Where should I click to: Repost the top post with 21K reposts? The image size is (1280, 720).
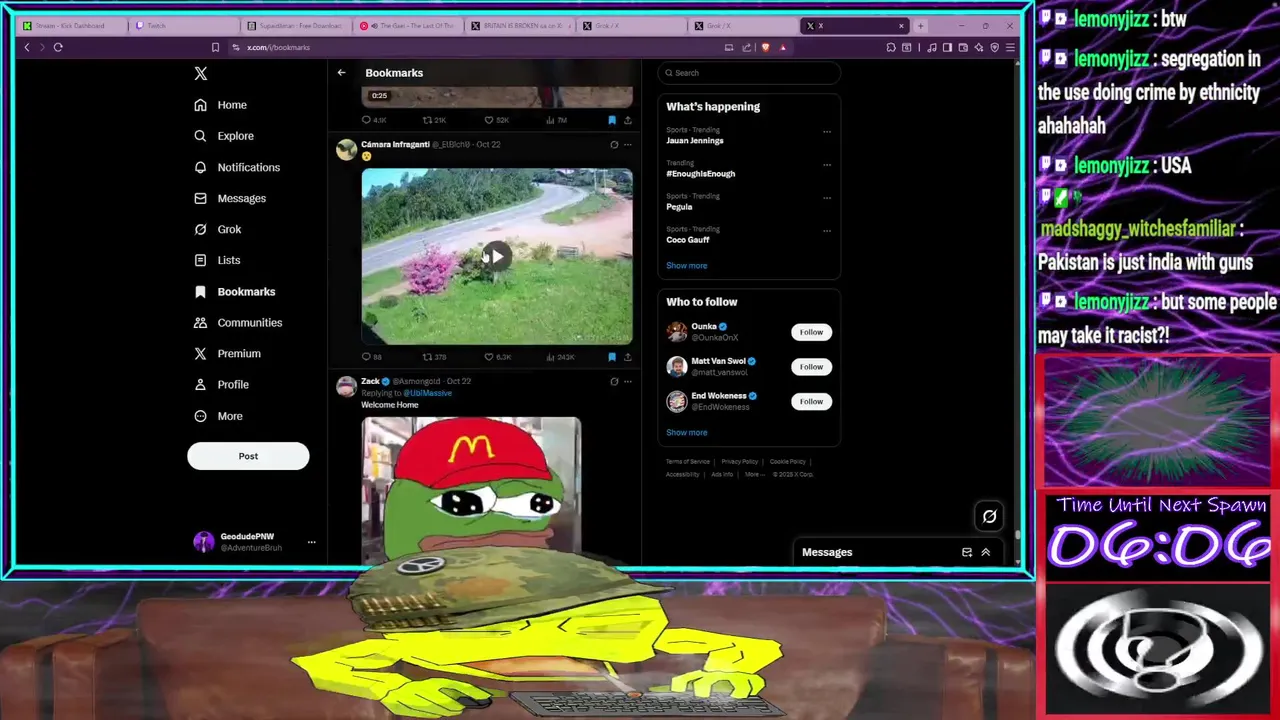pyautogui.click(x=427, y=120)
